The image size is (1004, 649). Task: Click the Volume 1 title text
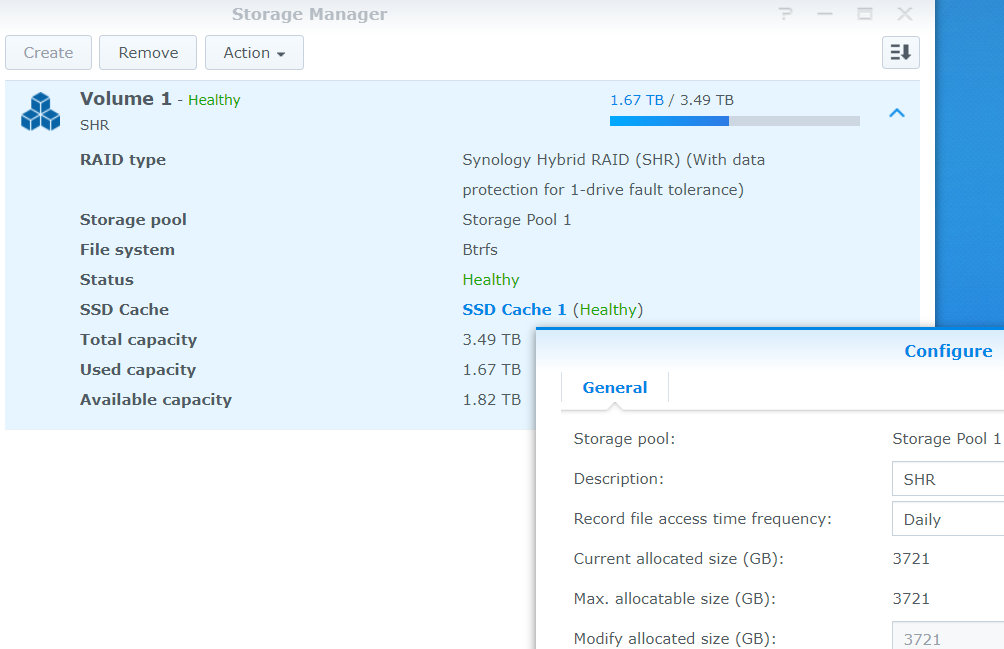pos(126,99)
